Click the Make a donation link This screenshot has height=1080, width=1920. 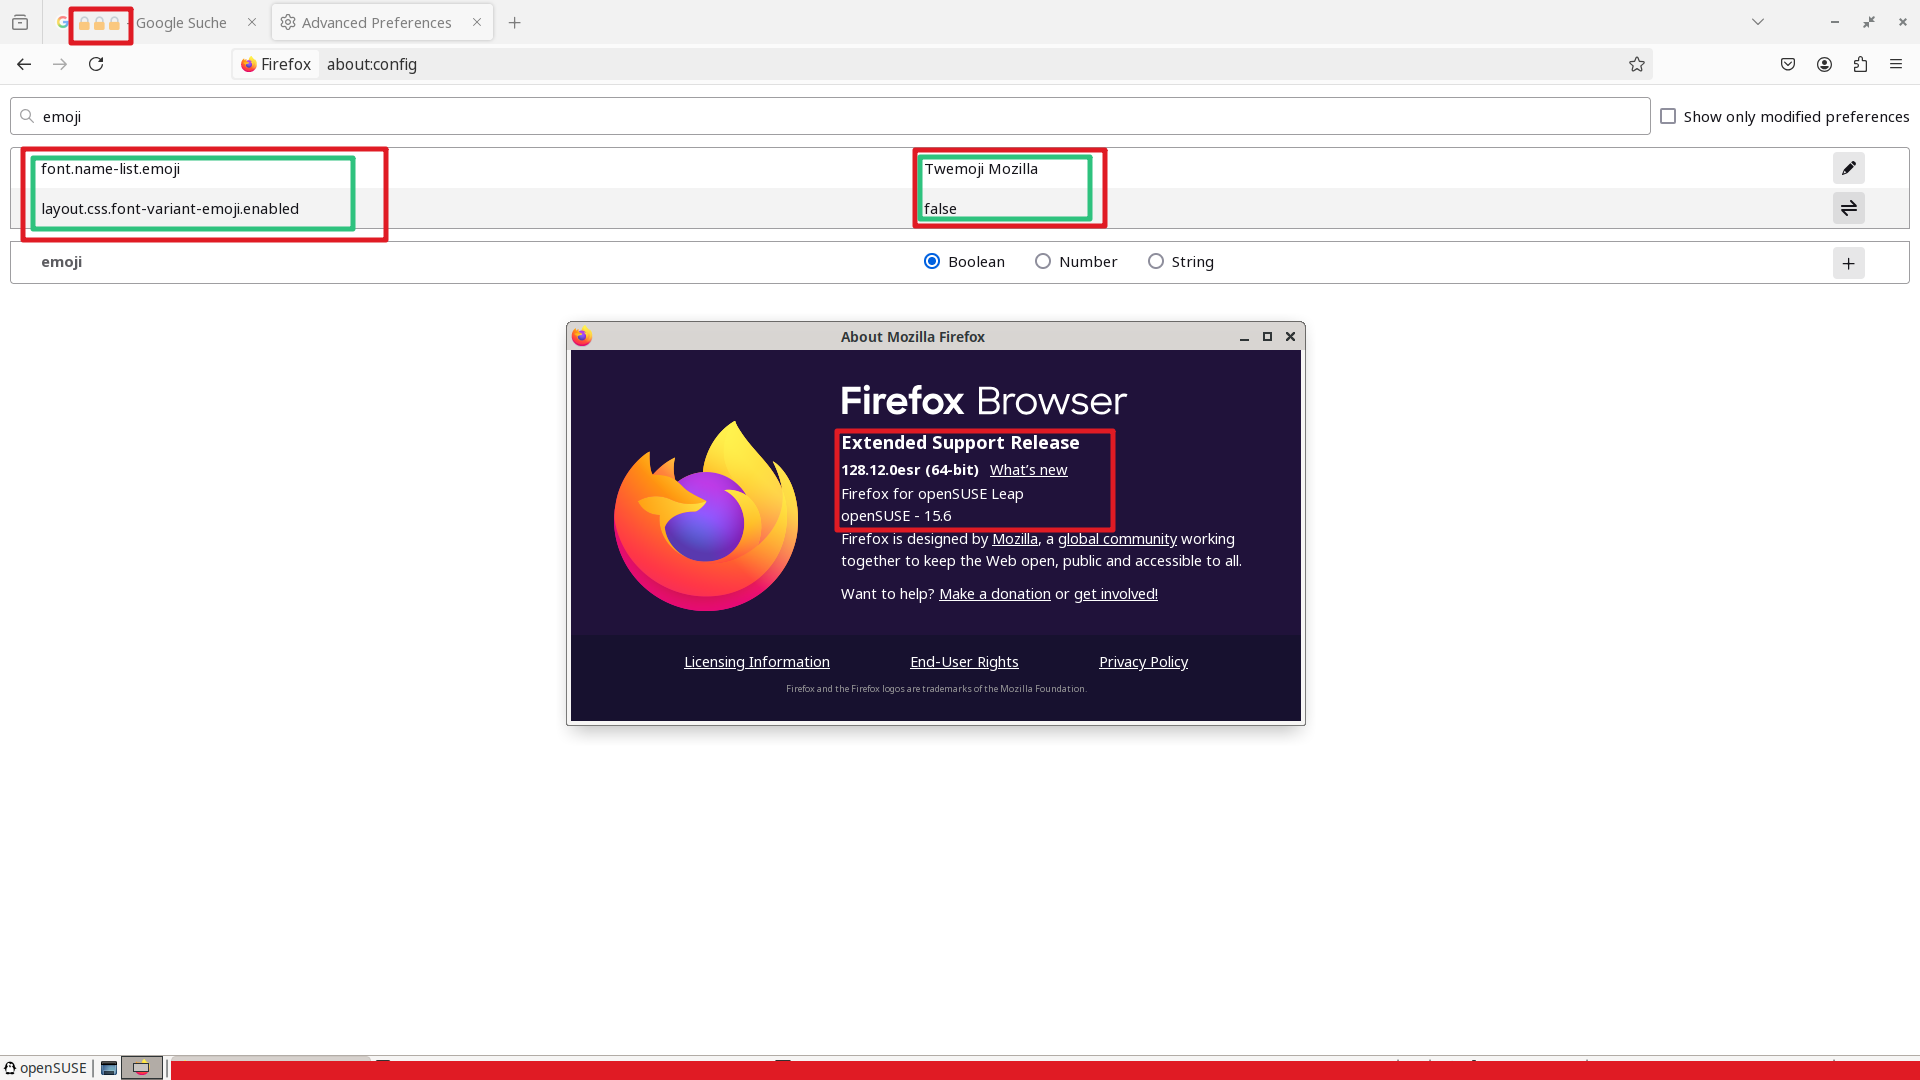(x=994, y=594)
